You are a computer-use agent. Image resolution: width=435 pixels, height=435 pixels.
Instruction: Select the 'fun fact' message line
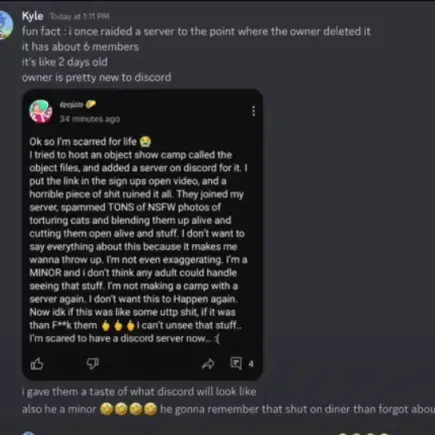pyautogui.click(x=196, y=31)
